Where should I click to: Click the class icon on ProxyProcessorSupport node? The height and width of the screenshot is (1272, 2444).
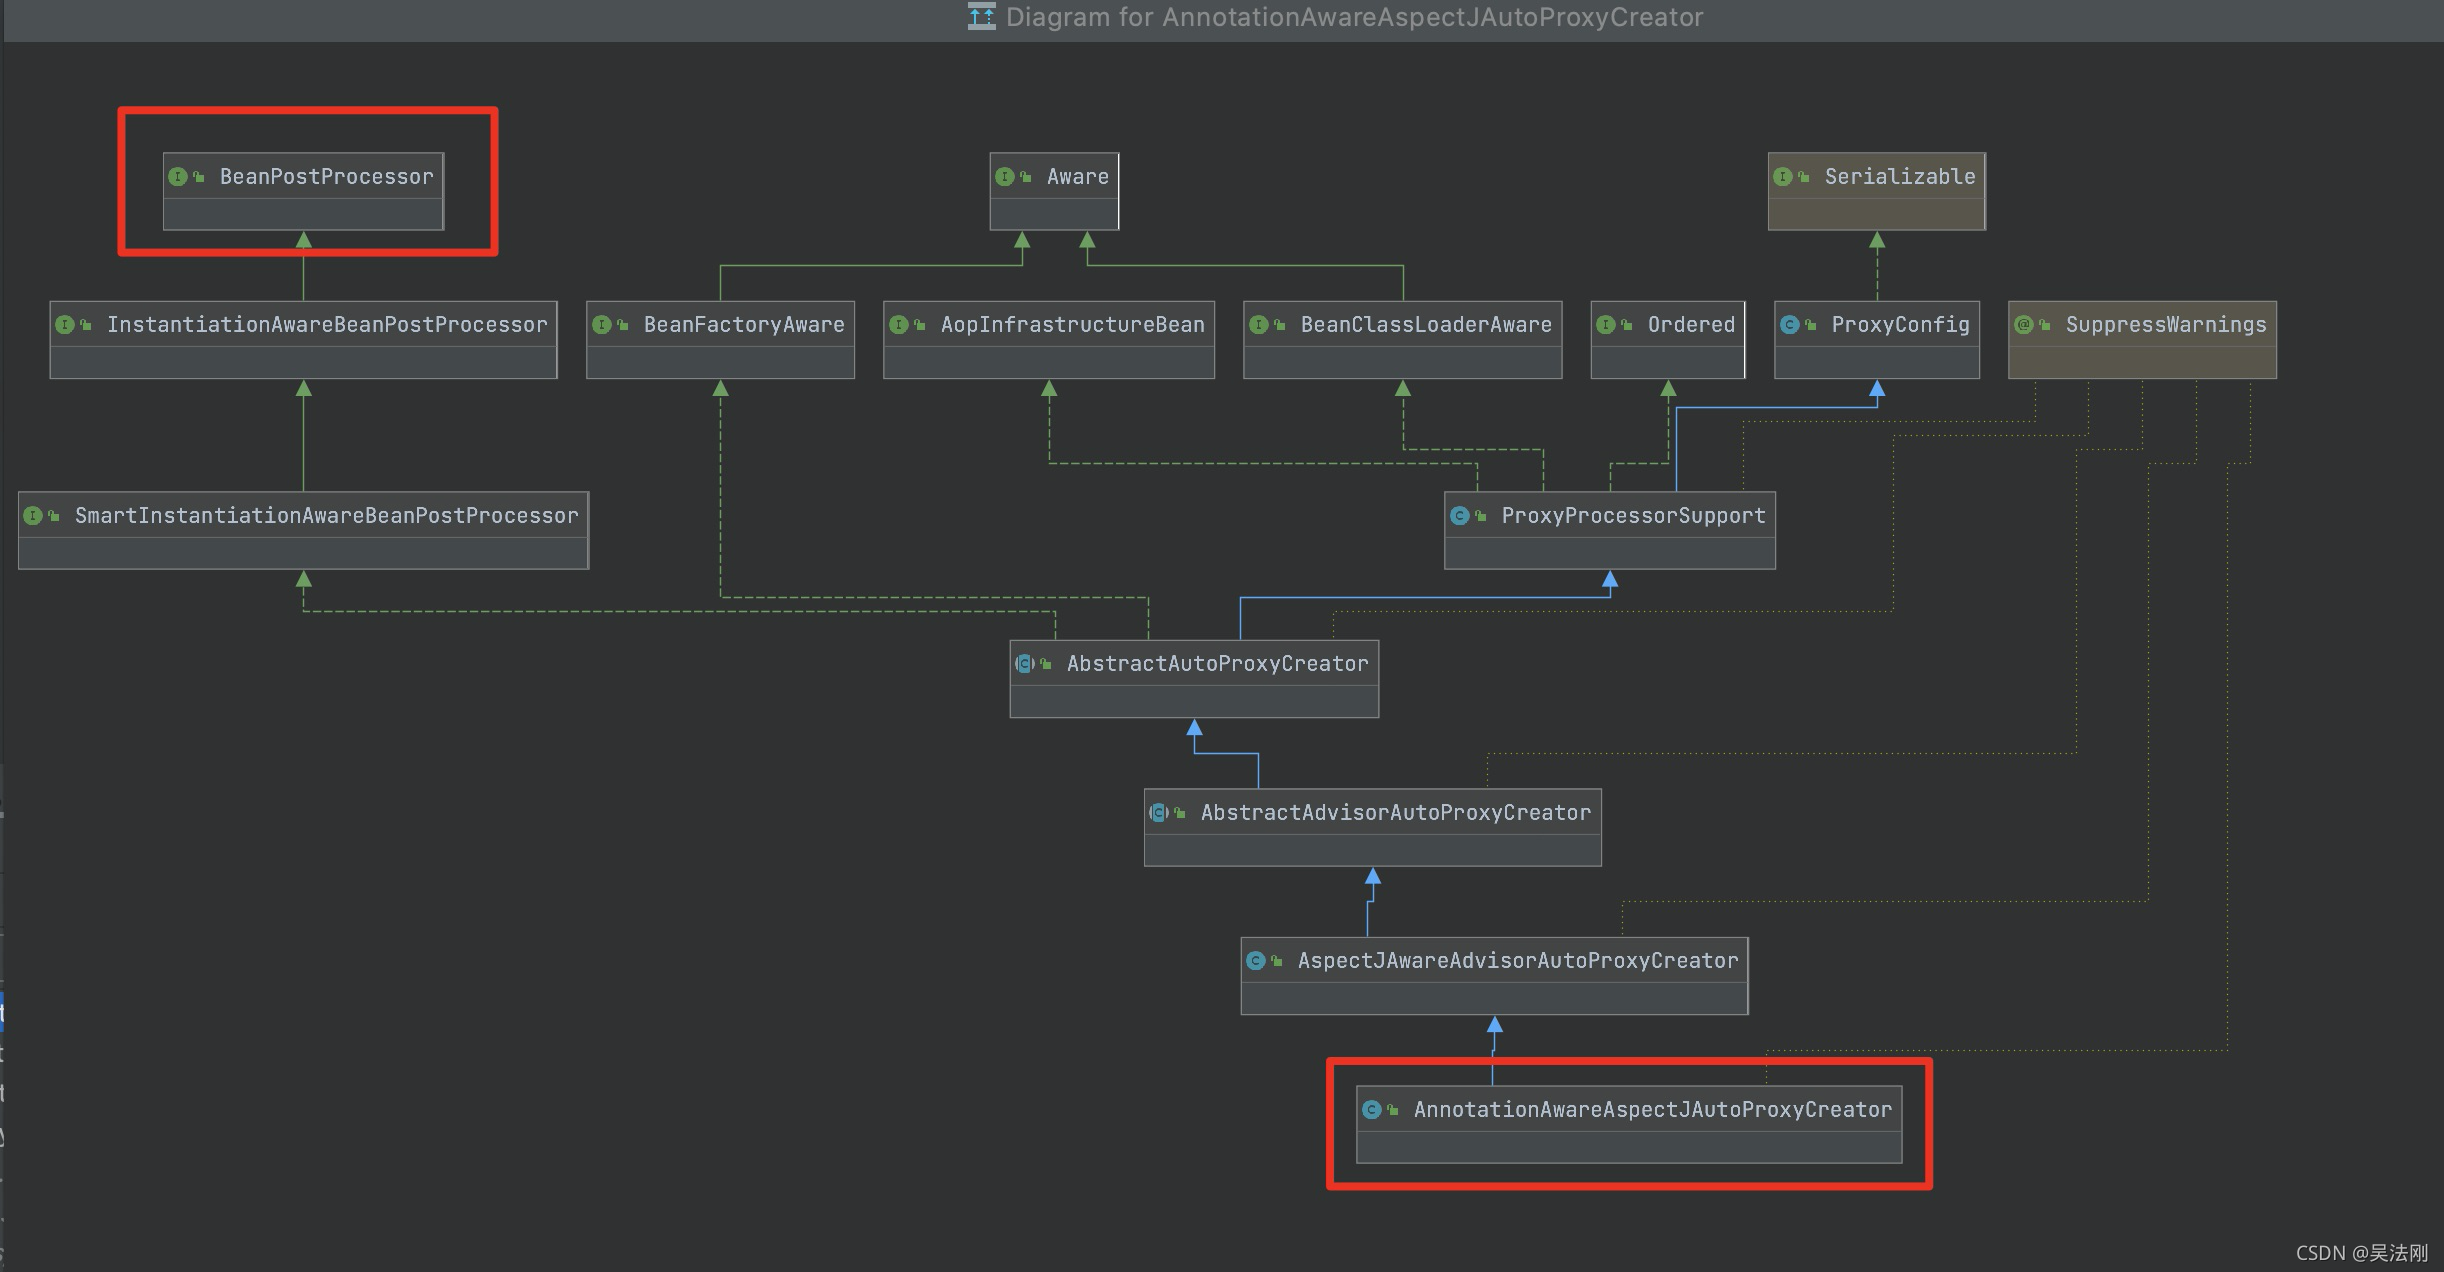1460,516
